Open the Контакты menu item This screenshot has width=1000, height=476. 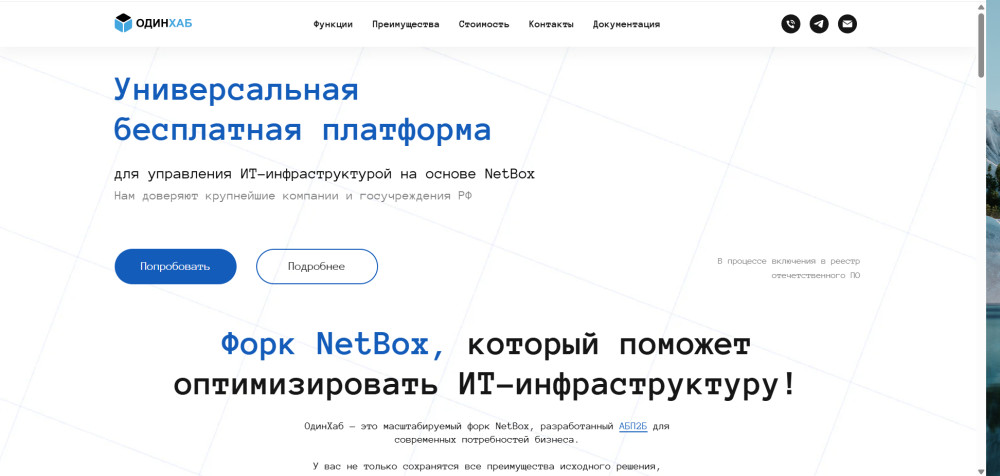pyautogui.click(x=551, y=25)
